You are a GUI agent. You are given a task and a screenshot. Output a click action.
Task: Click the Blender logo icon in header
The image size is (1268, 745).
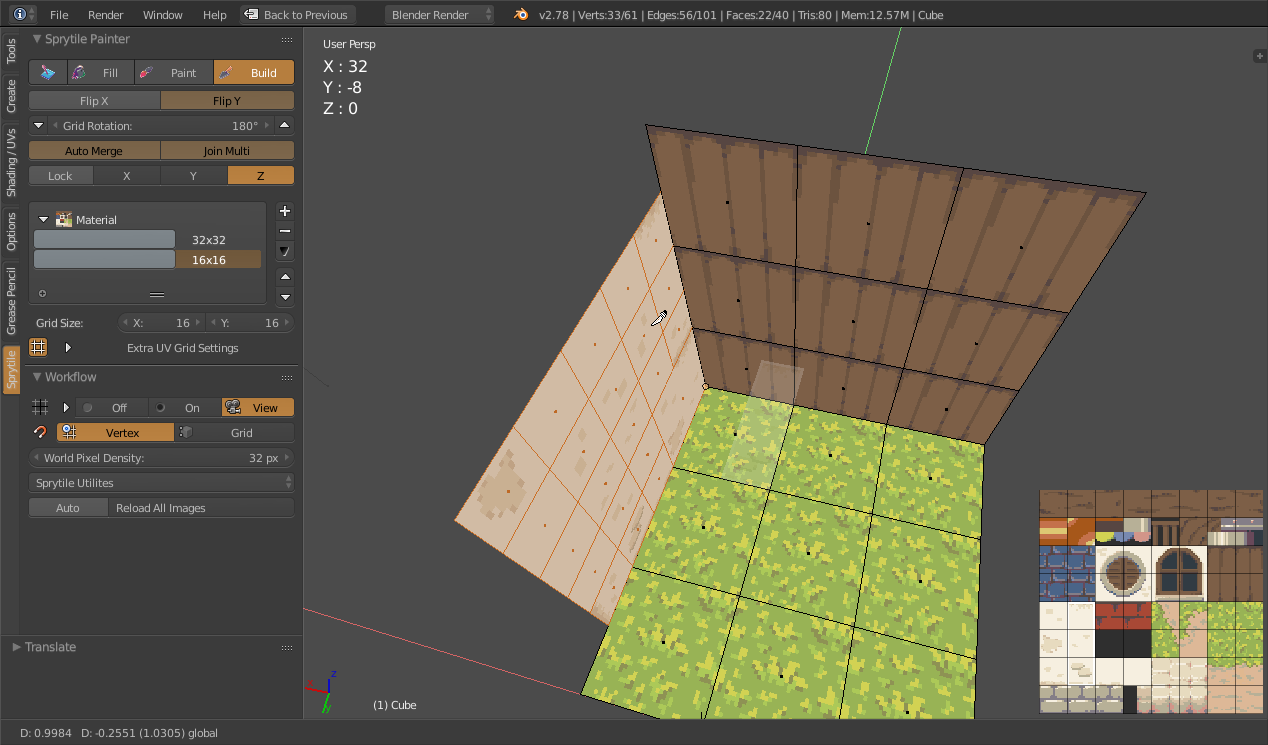(x=521, y=15)
